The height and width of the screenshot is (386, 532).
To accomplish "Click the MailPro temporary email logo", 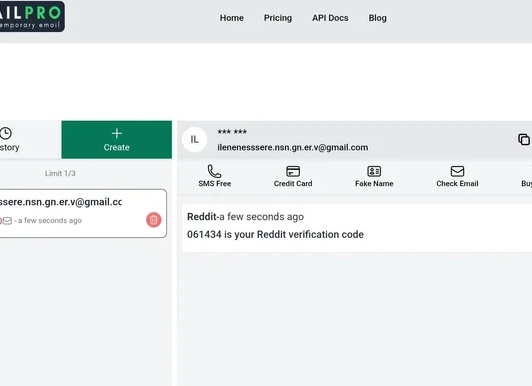I will coord(31,17).
